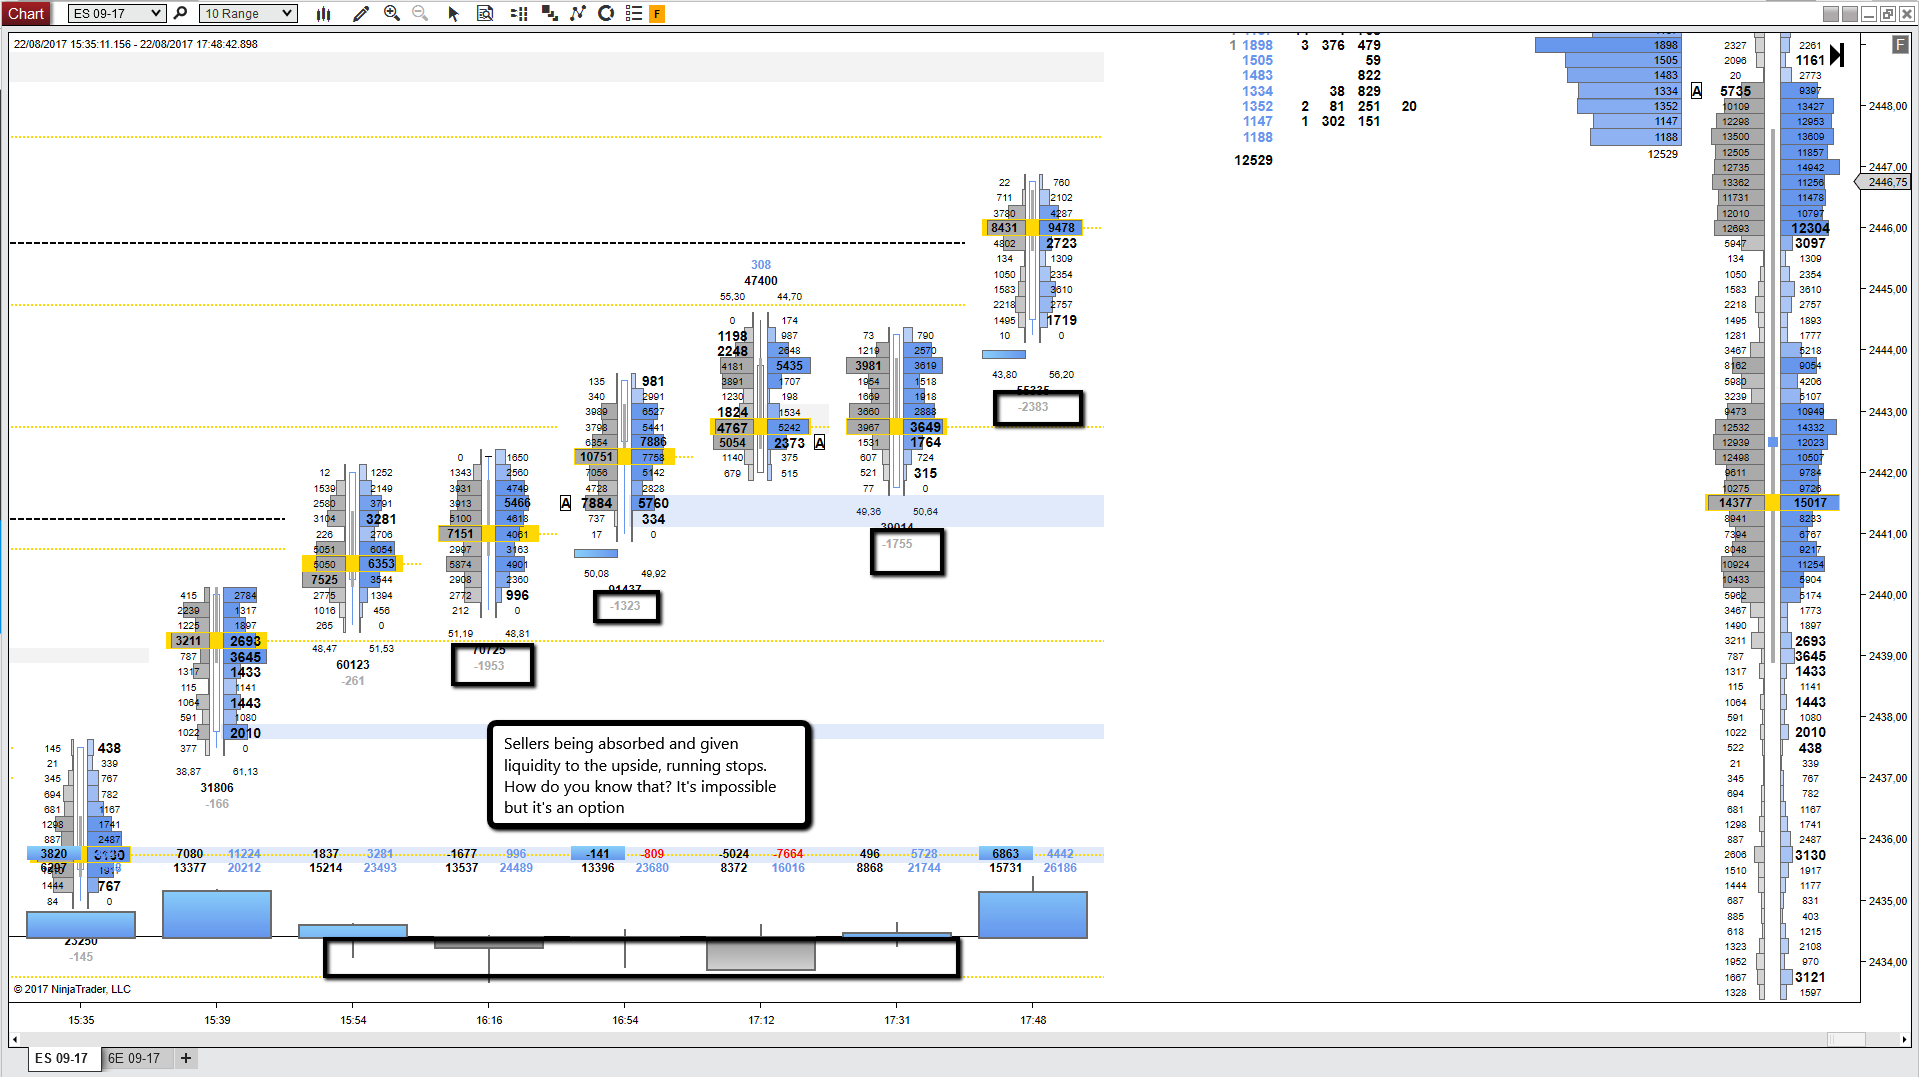
Task: Click the jump-to-latest bar arrow marker
Action: (1836, 55)
